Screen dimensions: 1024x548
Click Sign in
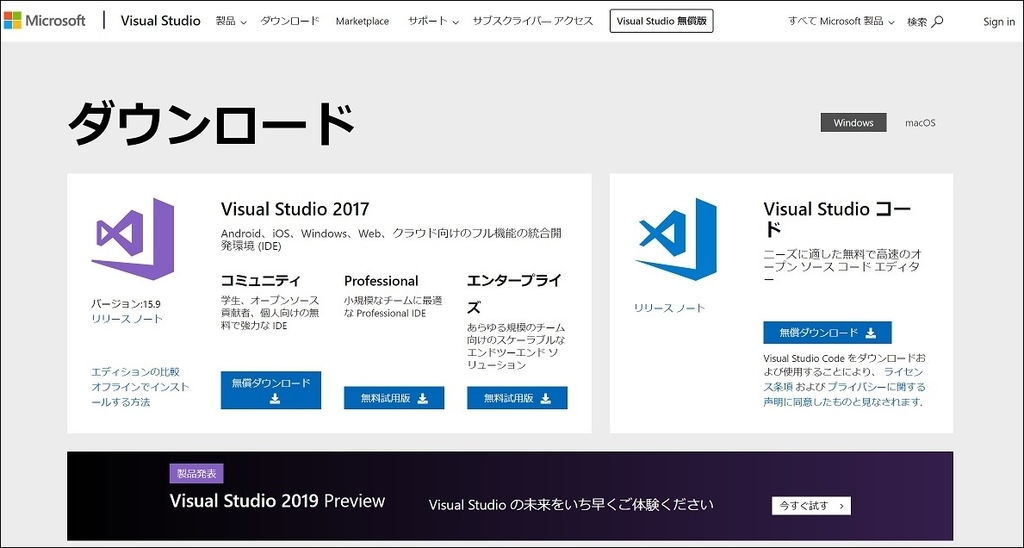pyautogui.click(x=999, y=22)
